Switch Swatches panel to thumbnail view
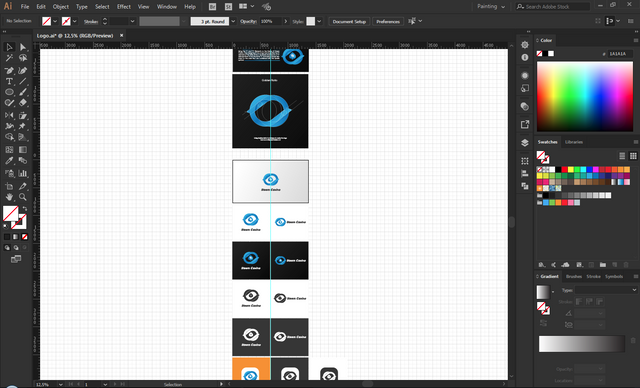This screenshot has height=388, width=640. (633, 156)
